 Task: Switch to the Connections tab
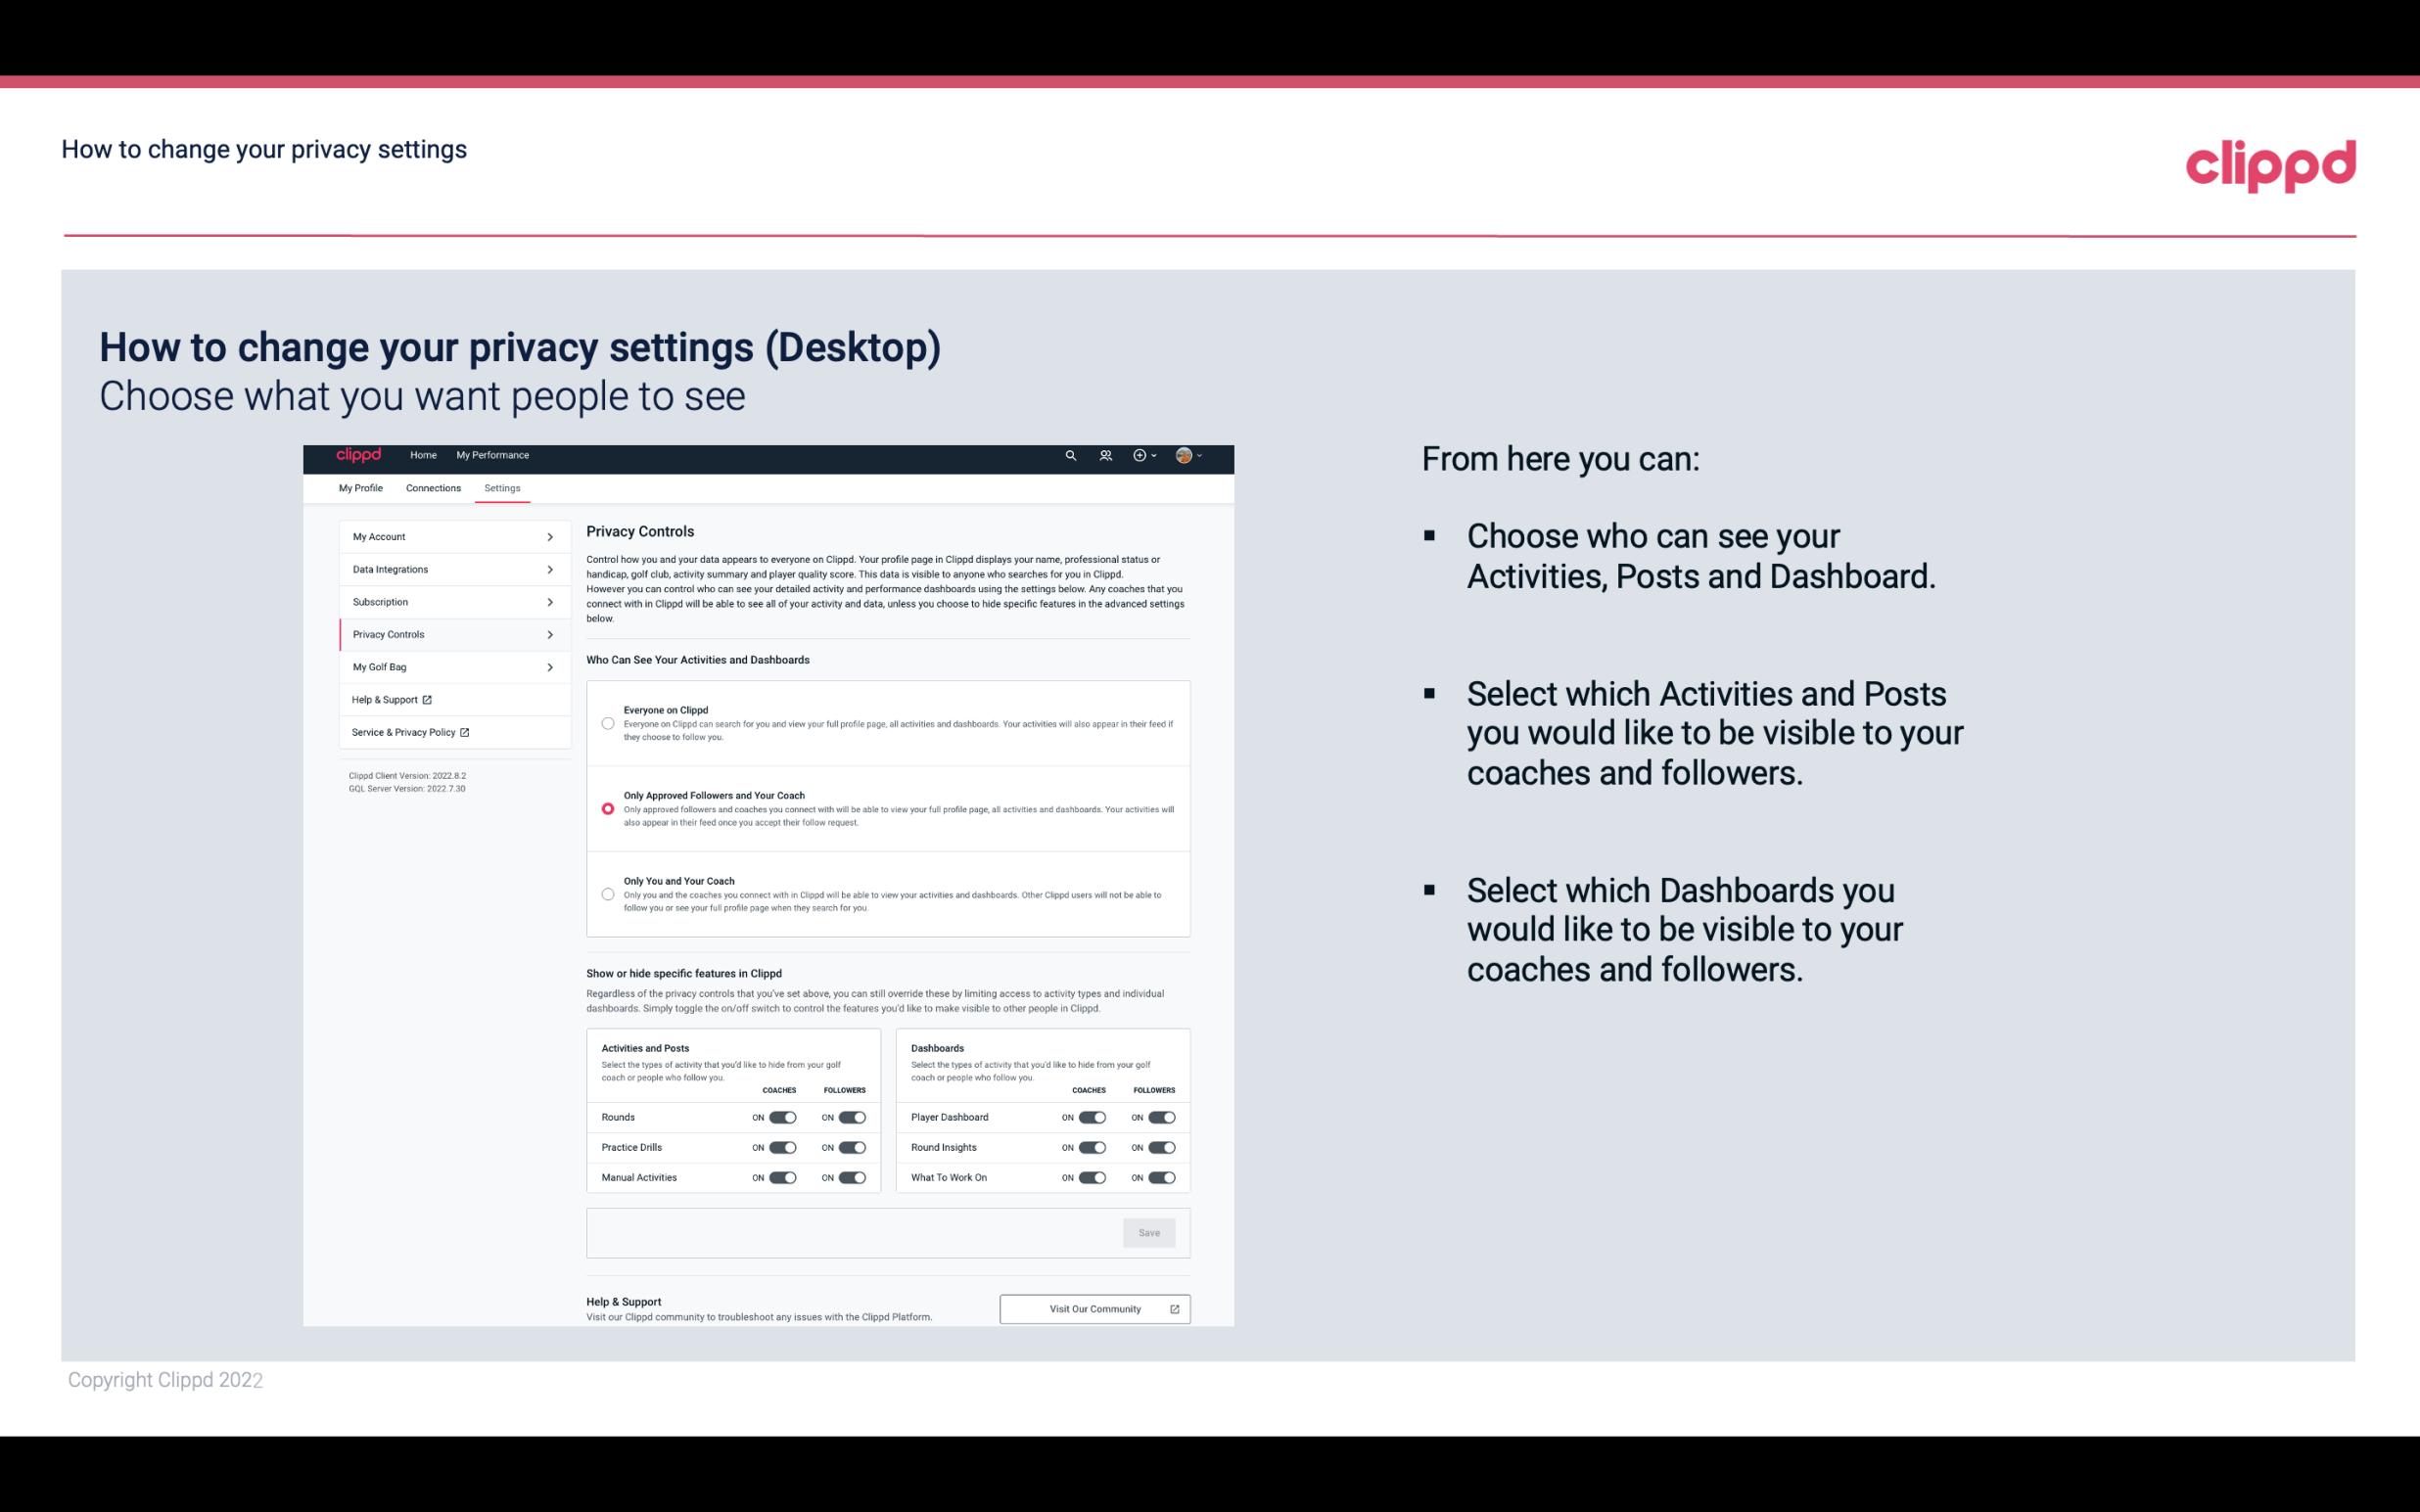click(x=432, y=486)
